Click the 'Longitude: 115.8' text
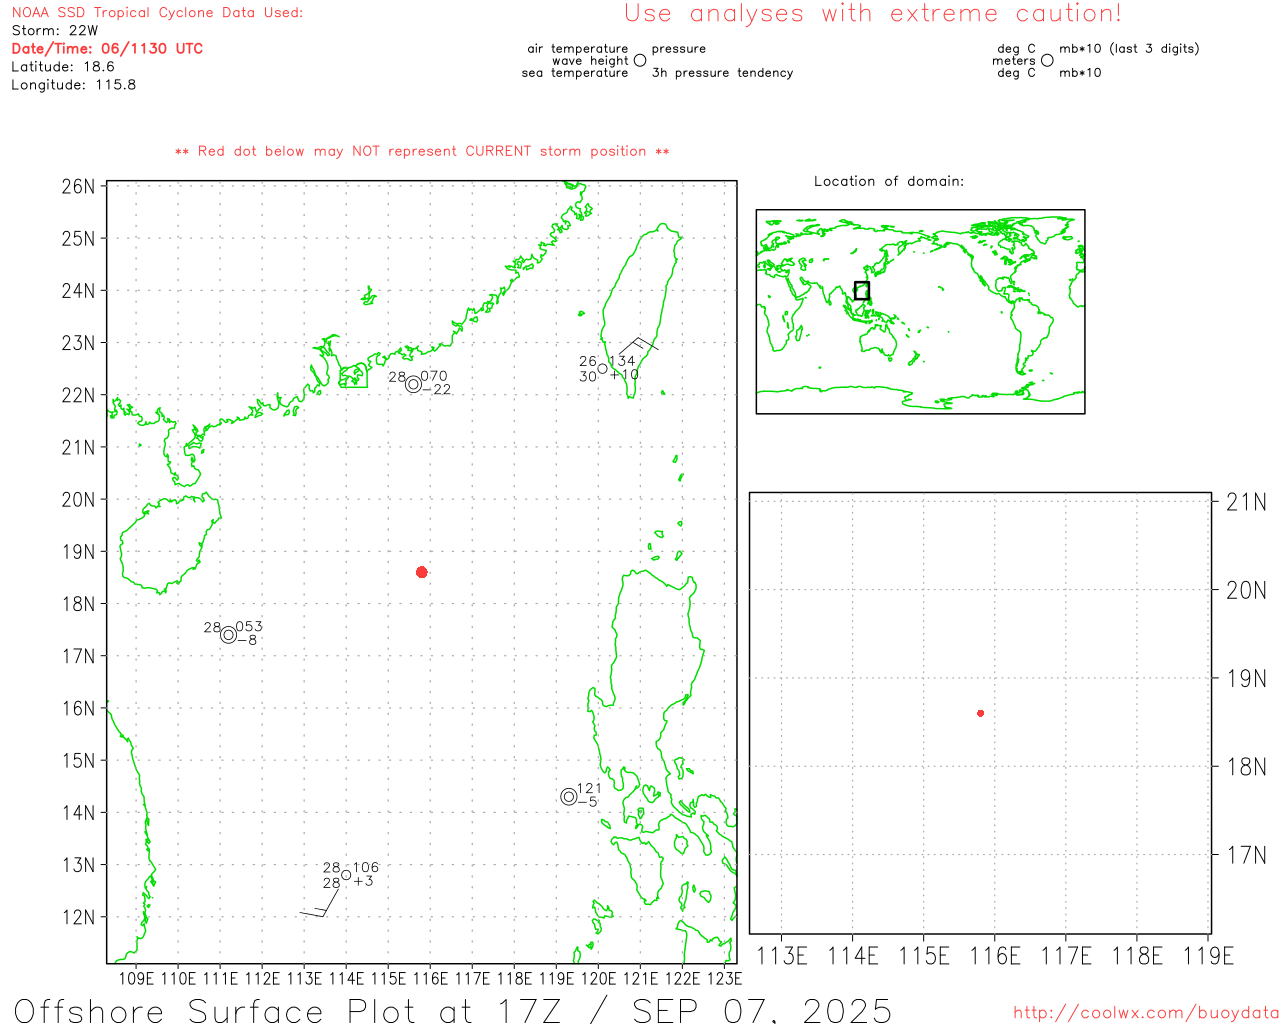This screenshot has height=1024, width=1280. (x=74, y=85)
